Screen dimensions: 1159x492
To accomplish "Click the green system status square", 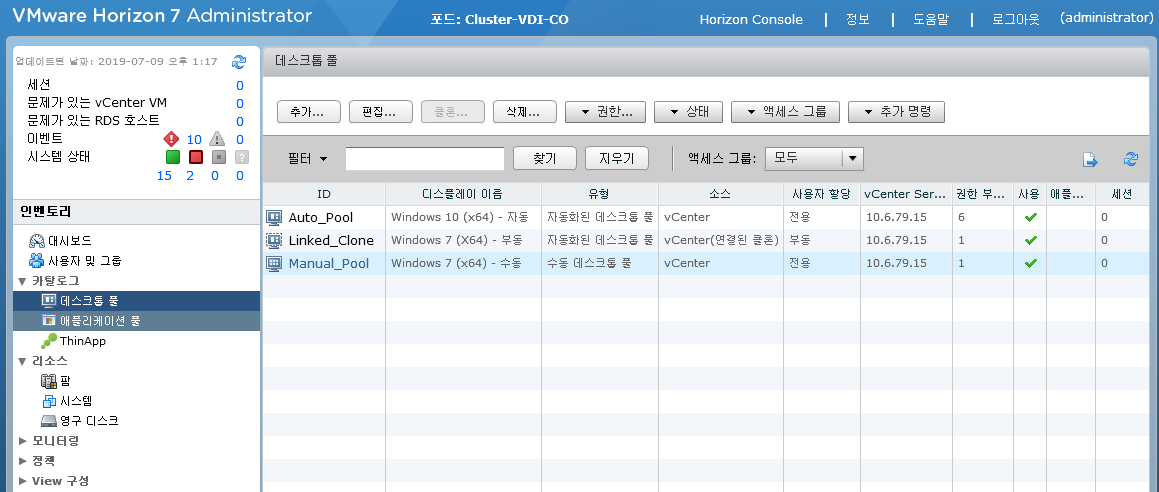I will pyautogui.click(x=173, y=157).
